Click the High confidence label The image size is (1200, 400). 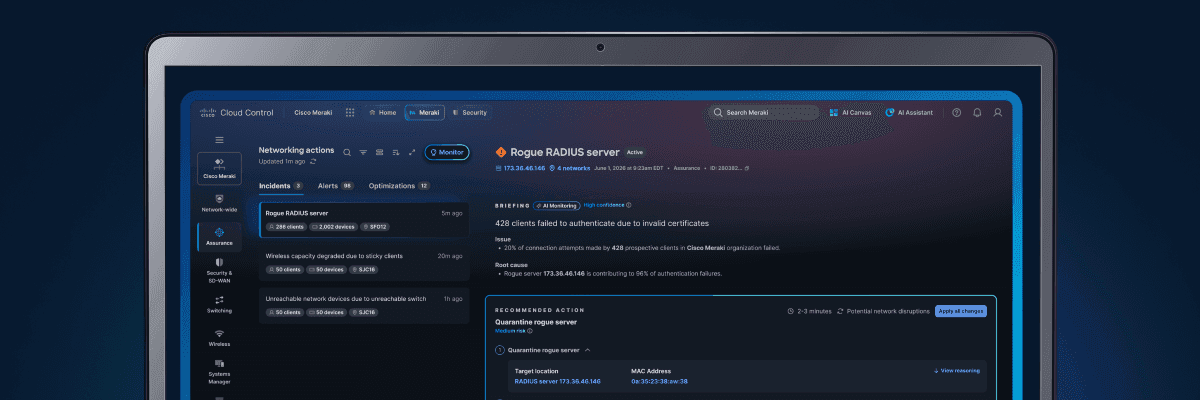(603, 205)
